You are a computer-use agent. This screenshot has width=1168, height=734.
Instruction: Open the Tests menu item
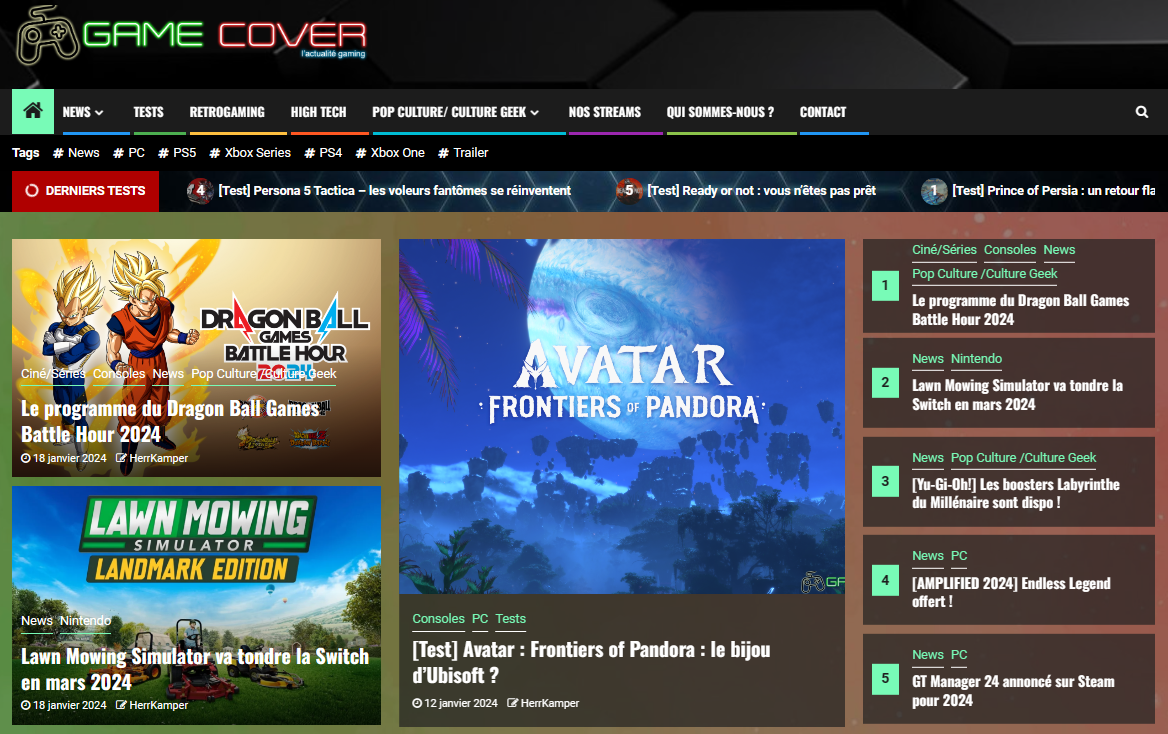point(148,112)
